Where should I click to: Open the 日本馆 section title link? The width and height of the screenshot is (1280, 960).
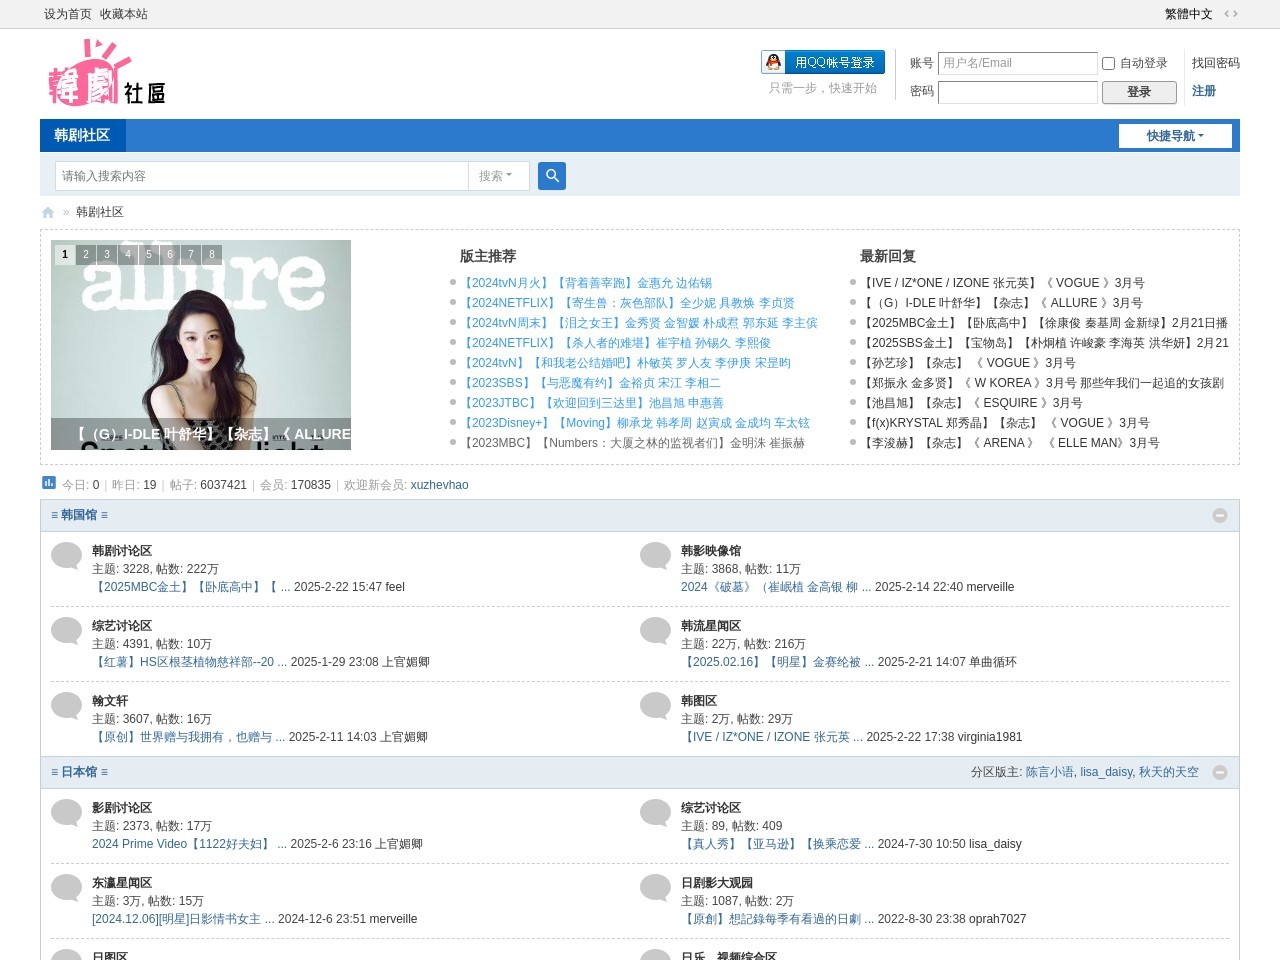pos(79,772)
